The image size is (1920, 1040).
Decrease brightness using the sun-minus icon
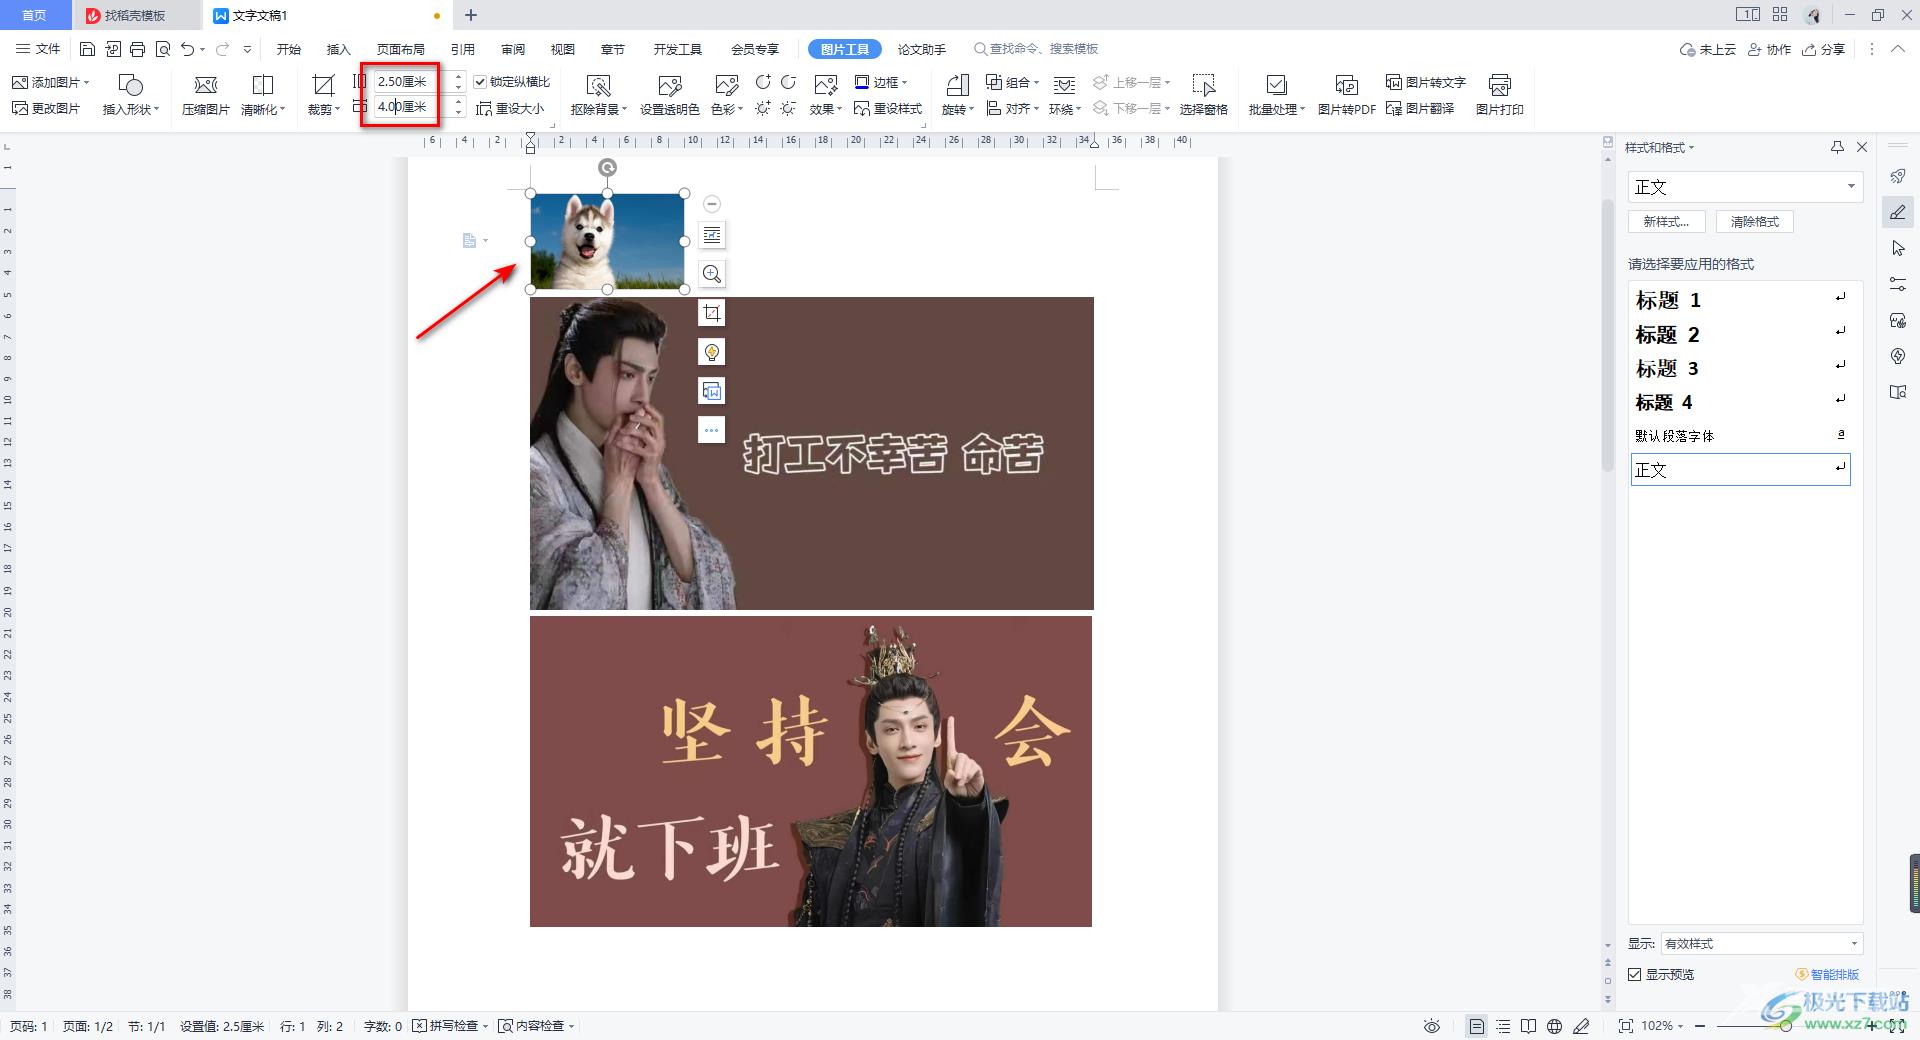788,108
